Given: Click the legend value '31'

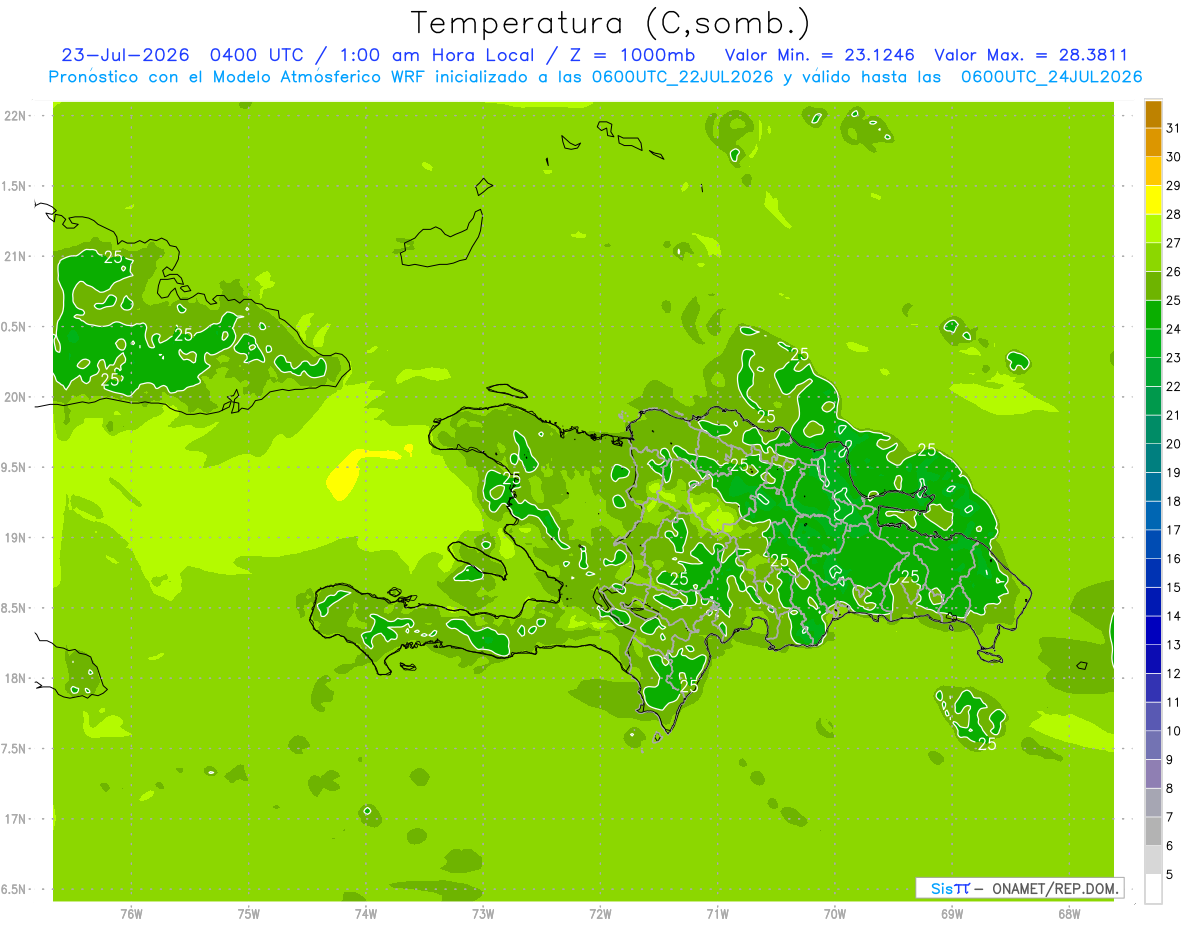Looking at the screenshot, I should pos(1174,128).
